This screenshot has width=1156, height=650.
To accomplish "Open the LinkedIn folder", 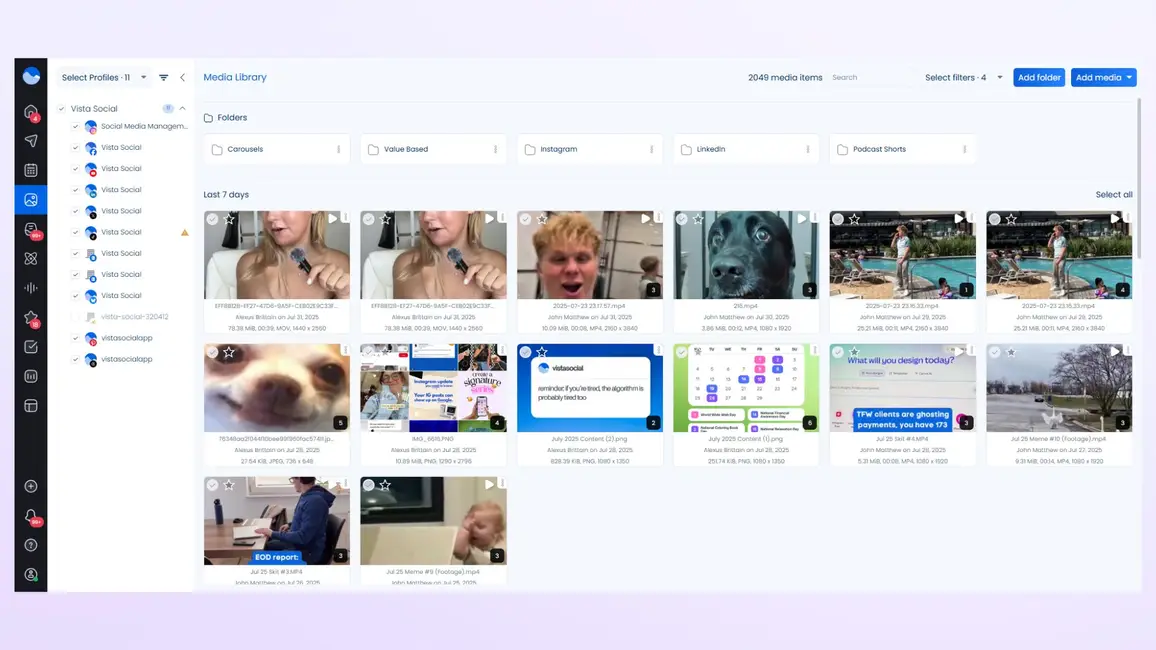I will [x=710, y=149].
